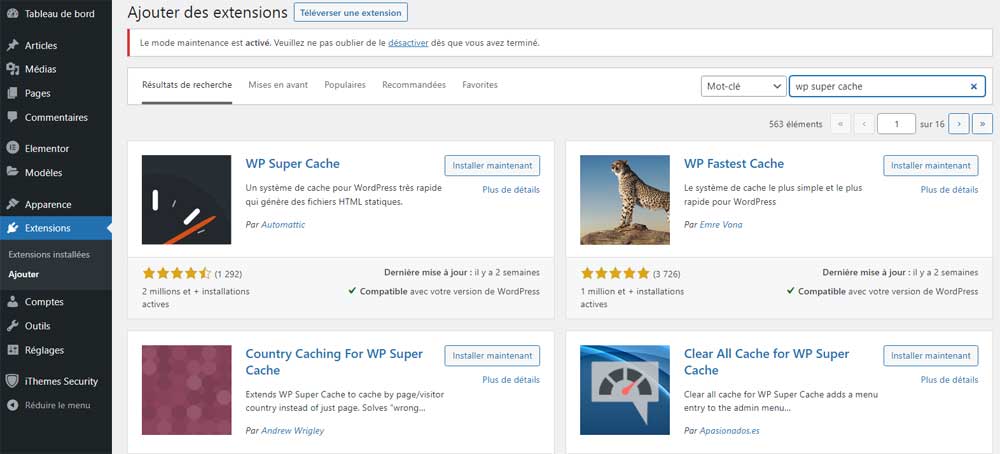
Task: Click the WP Super Cache star rating
Action: [176, 274]
